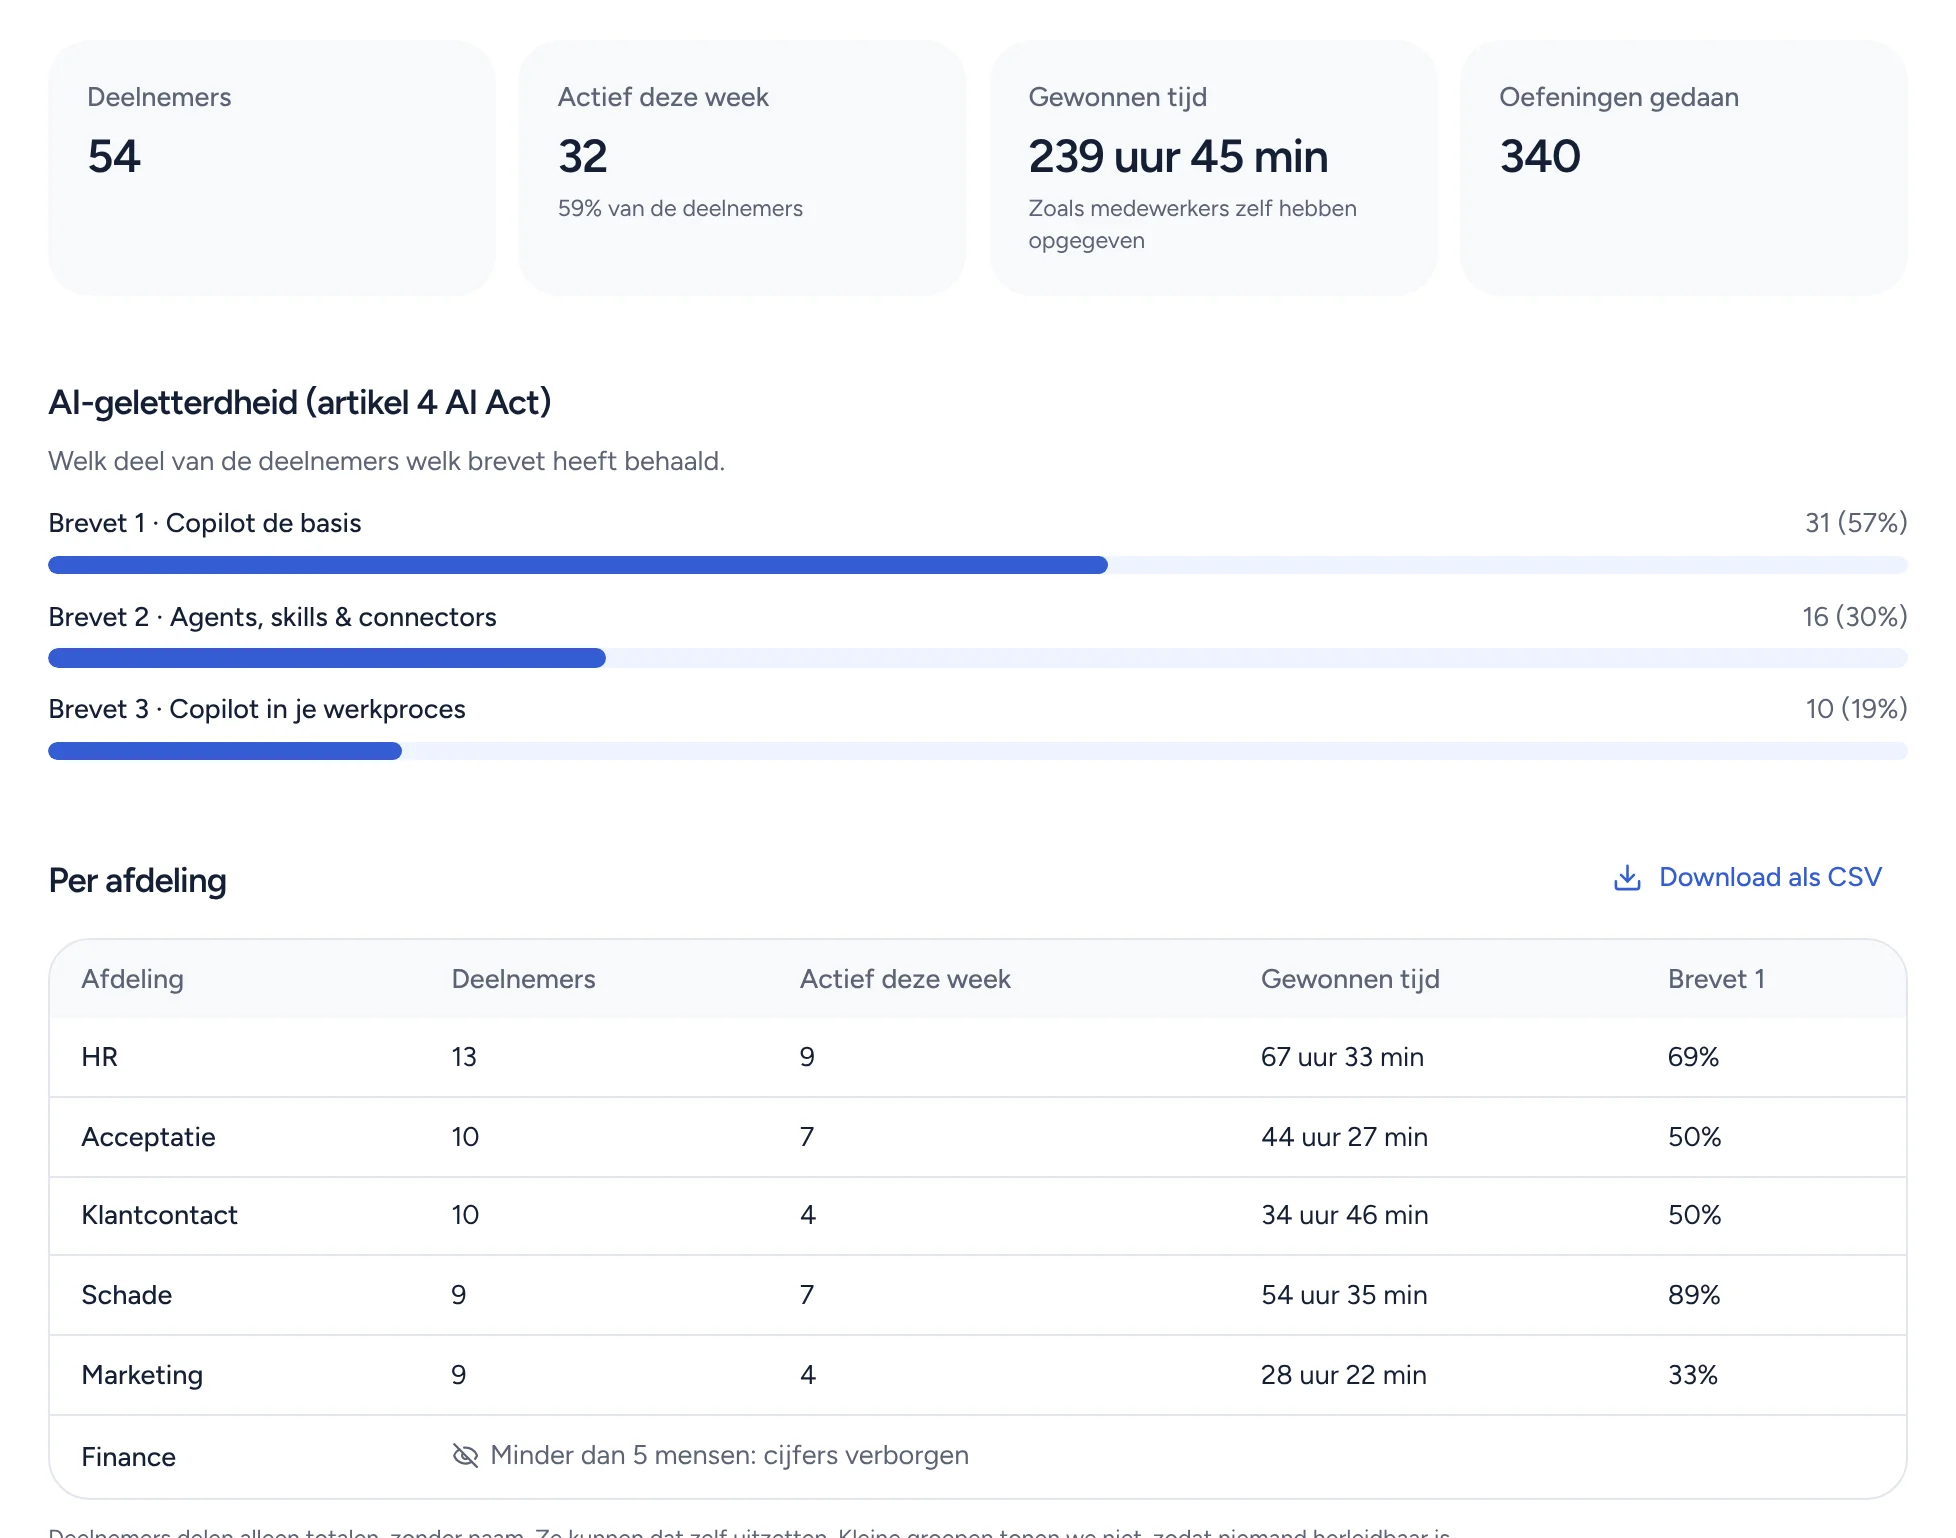Click the Afdeling column header
Screen dimensions: 1956x1538
[x=132, y=979]
